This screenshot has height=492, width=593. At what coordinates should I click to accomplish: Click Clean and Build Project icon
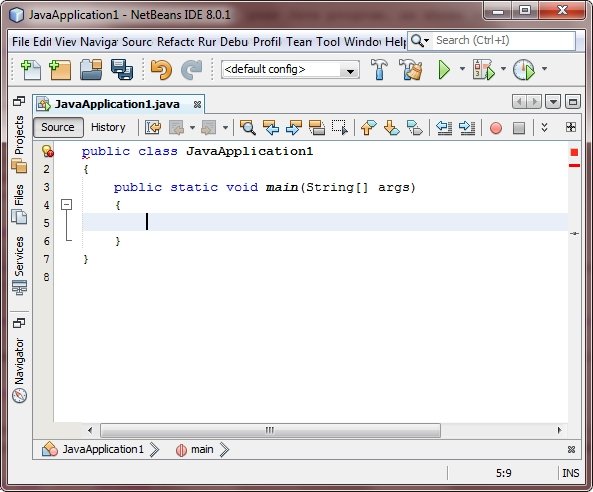pyautogui.click(x=411, y=70)
